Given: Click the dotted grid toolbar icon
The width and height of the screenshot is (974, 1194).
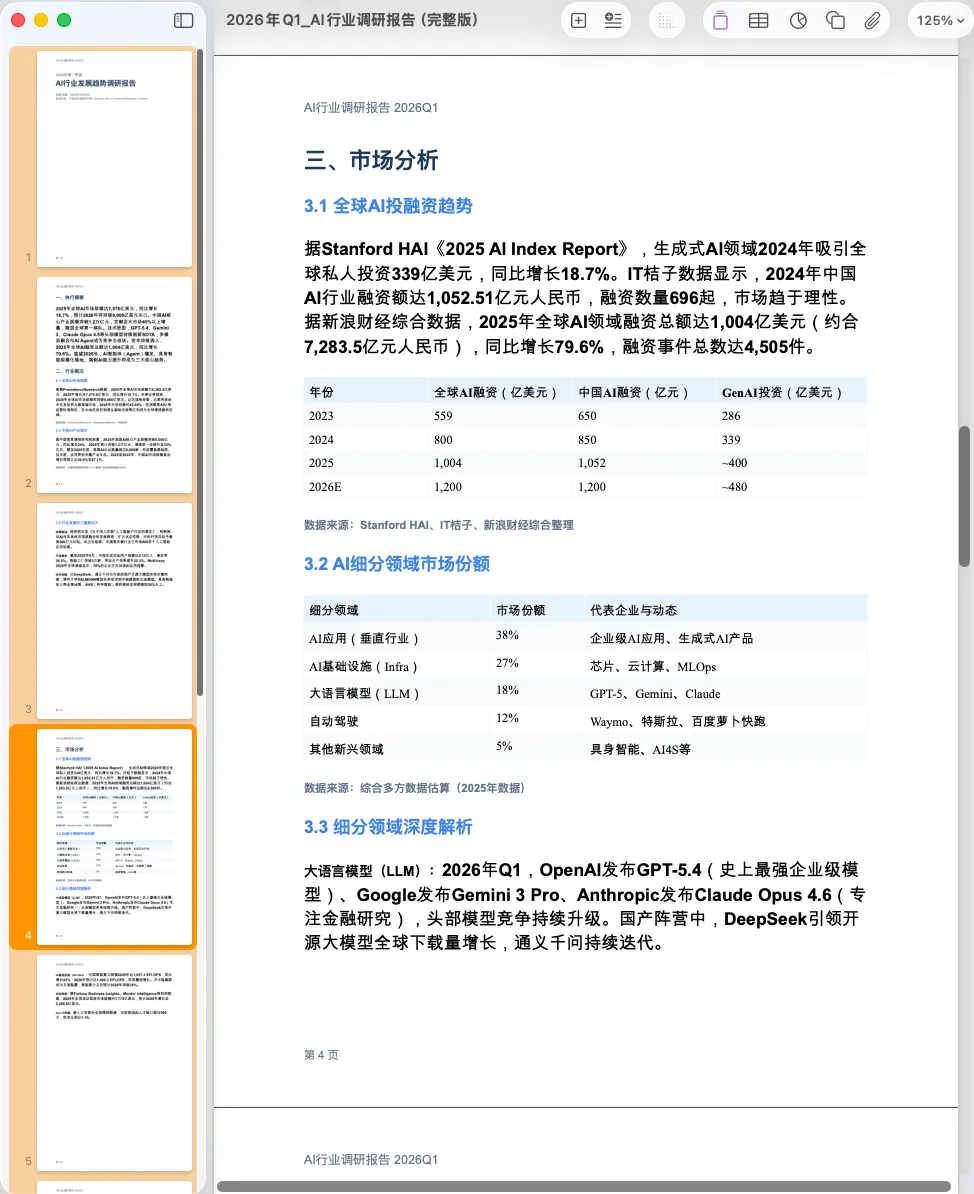Looking at the screenshot, I should [x=666, y=21].
